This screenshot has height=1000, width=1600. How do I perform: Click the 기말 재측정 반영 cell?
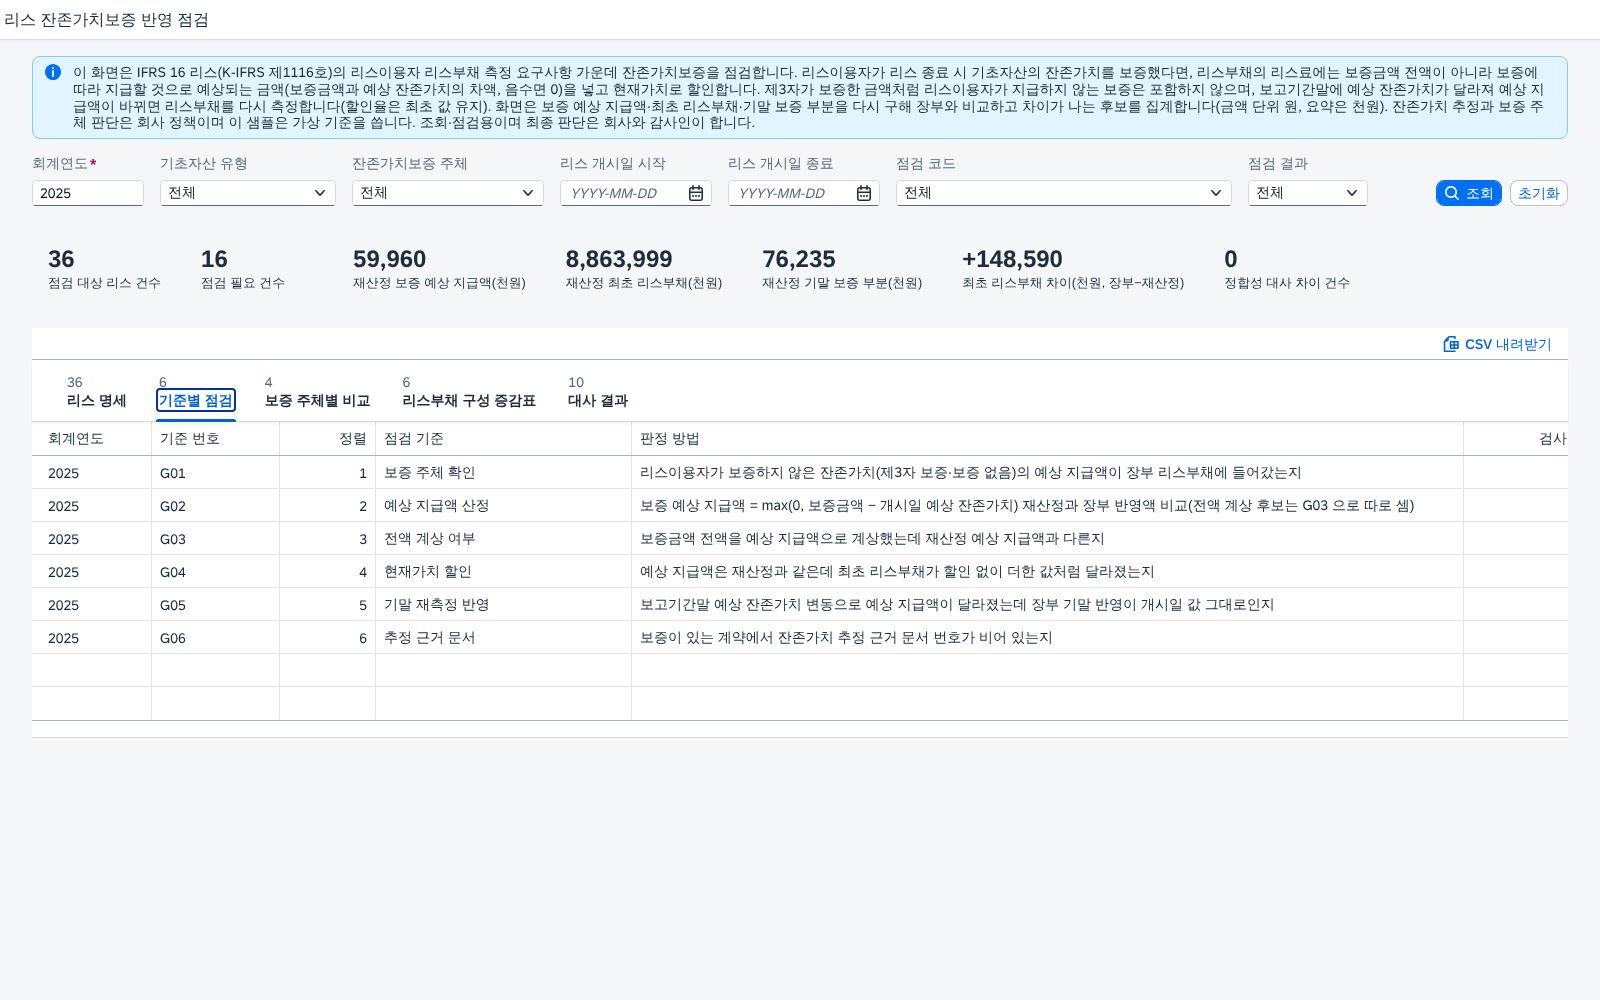[504, 605]
